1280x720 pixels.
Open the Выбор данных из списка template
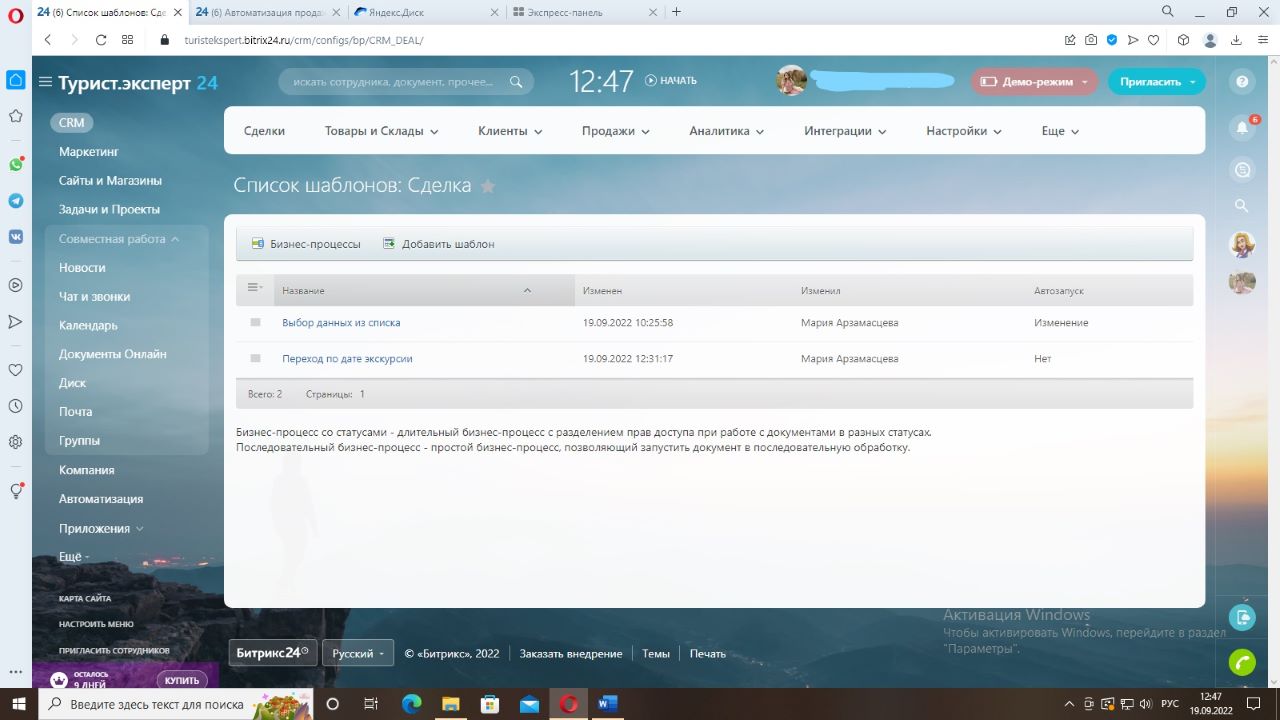click(x=341, y=323)
